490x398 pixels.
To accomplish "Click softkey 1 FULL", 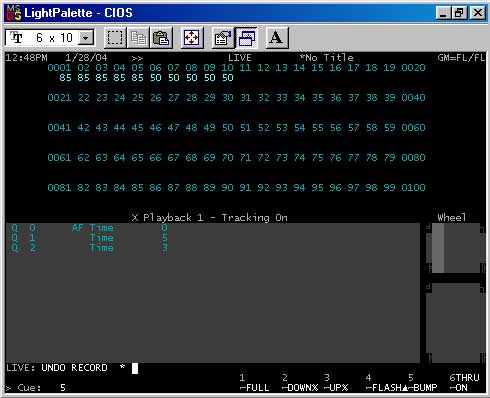I will pos(254,383).
